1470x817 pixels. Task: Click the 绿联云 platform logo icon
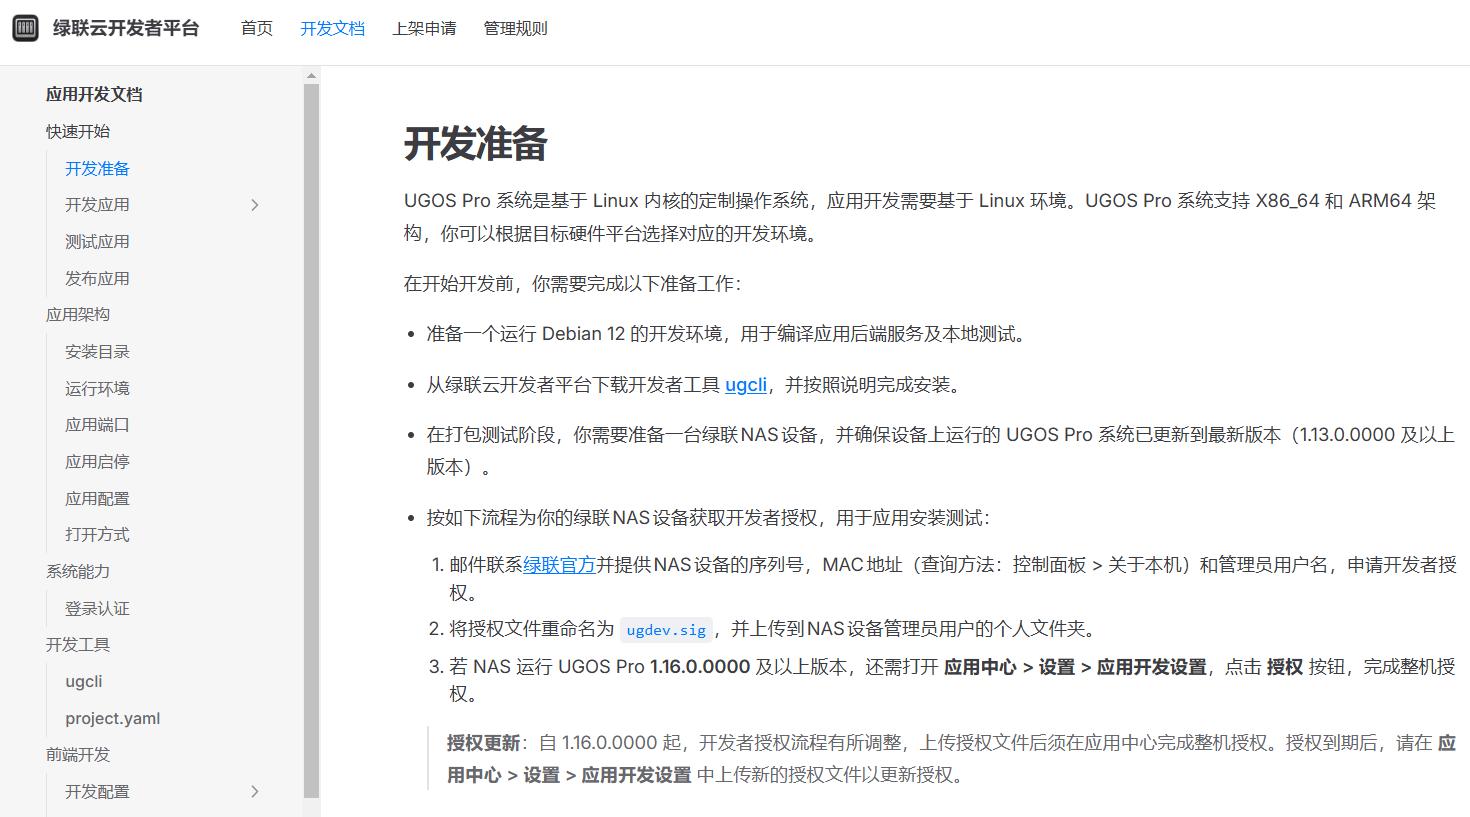click(26, 28)
